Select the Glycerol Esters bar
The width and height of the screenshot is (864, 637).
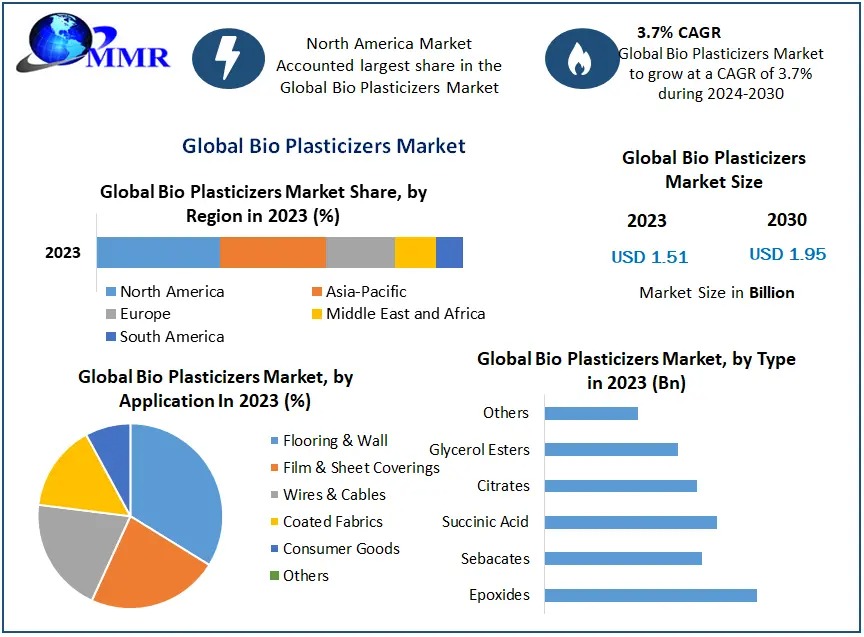tap(611, 450)
